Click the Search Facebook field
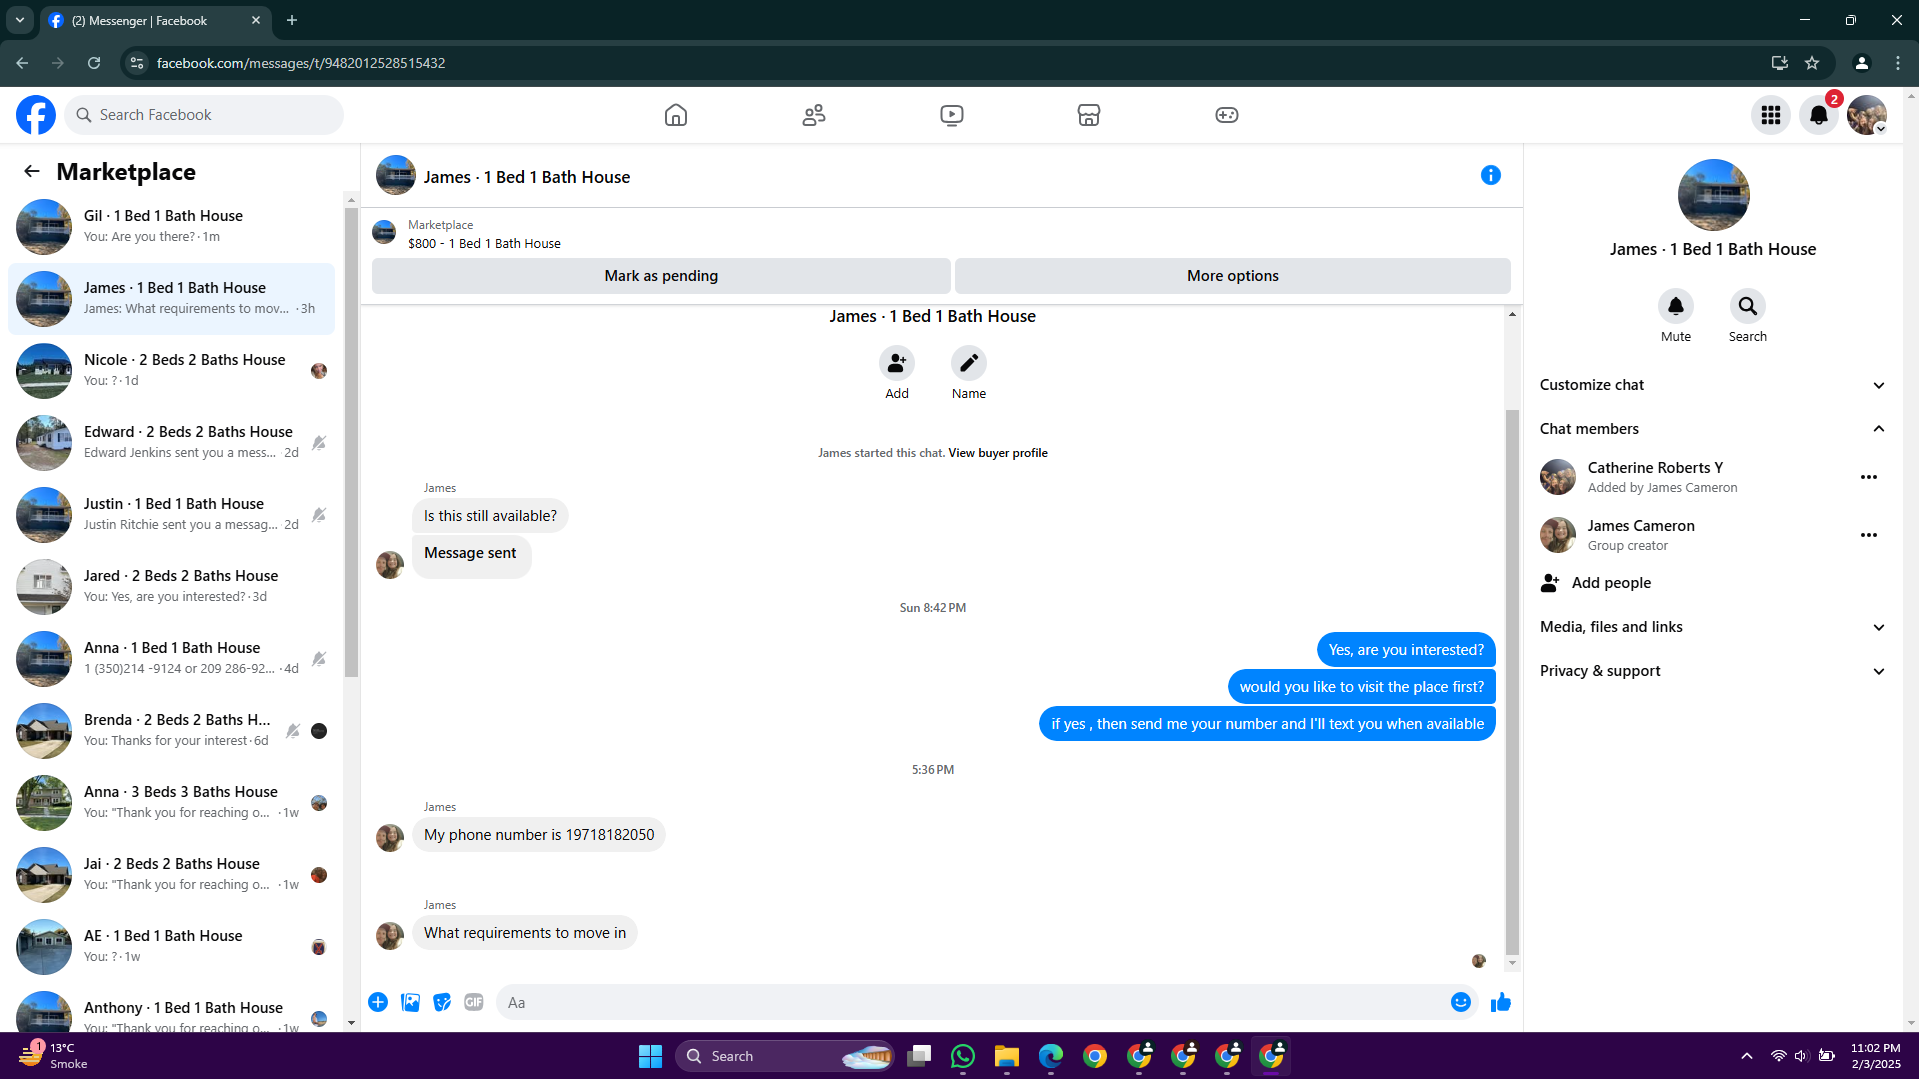 [x=205, y=115]
